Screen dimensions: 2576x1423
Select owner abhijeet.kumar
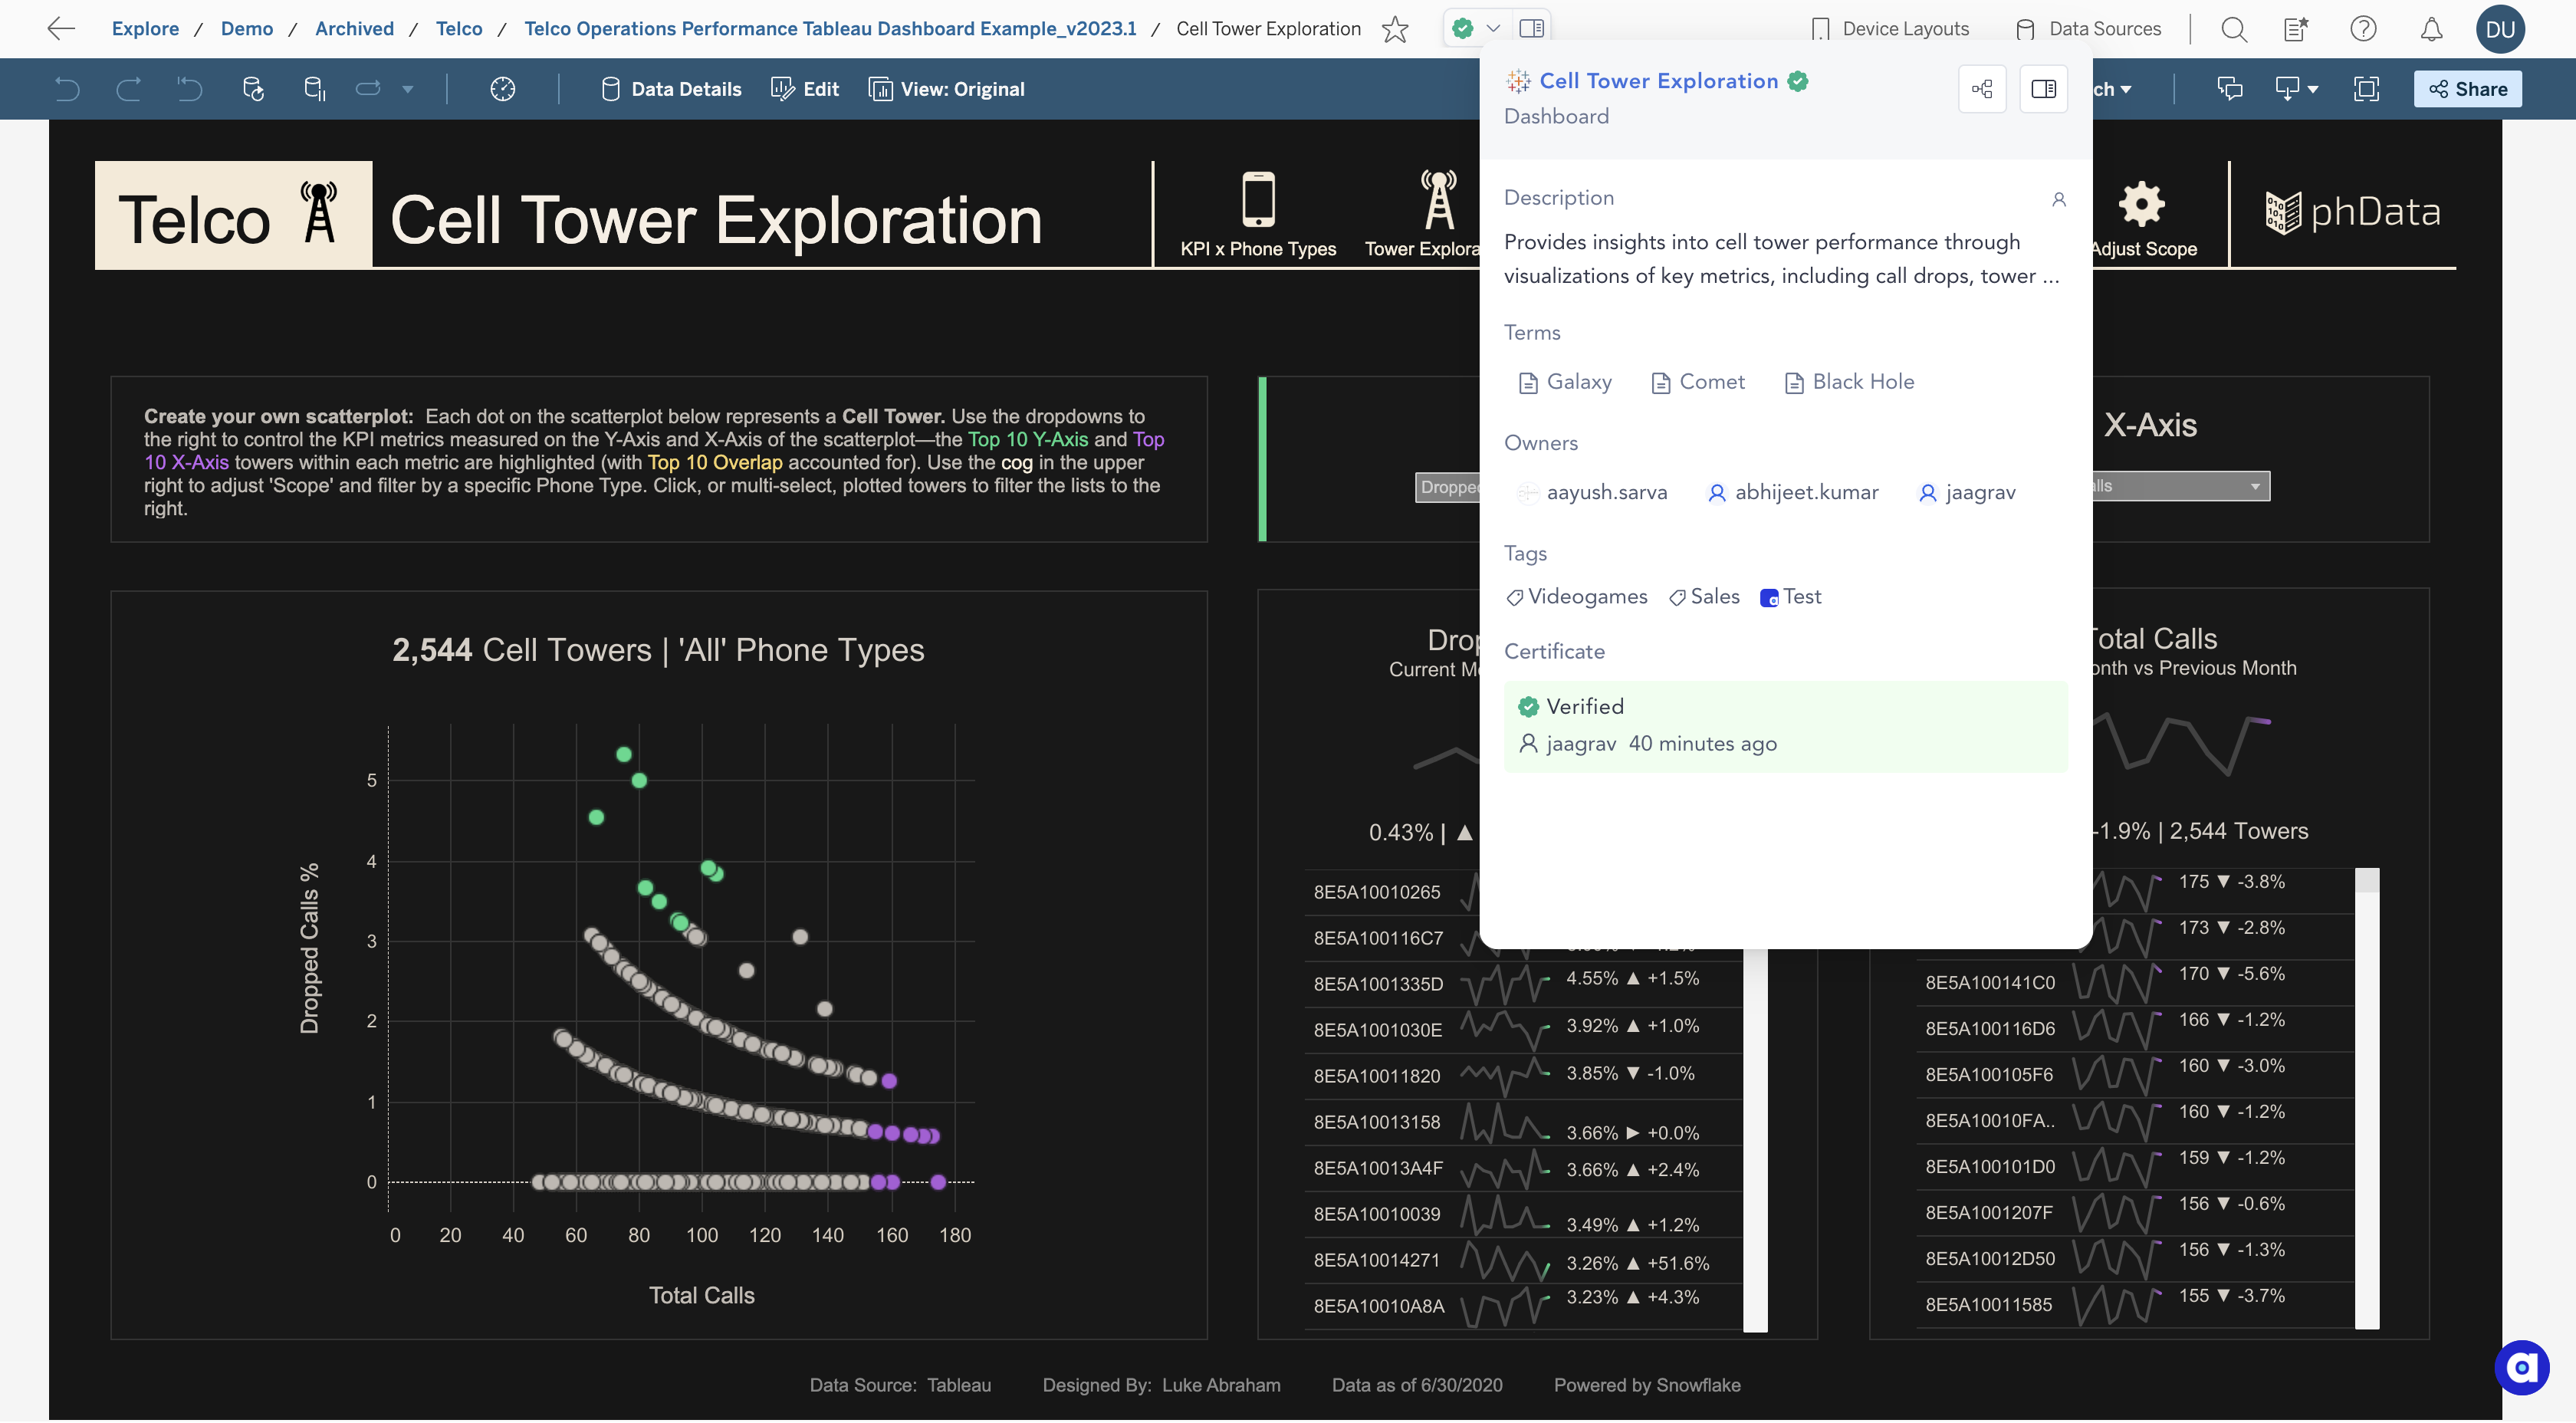point(1792,493)
